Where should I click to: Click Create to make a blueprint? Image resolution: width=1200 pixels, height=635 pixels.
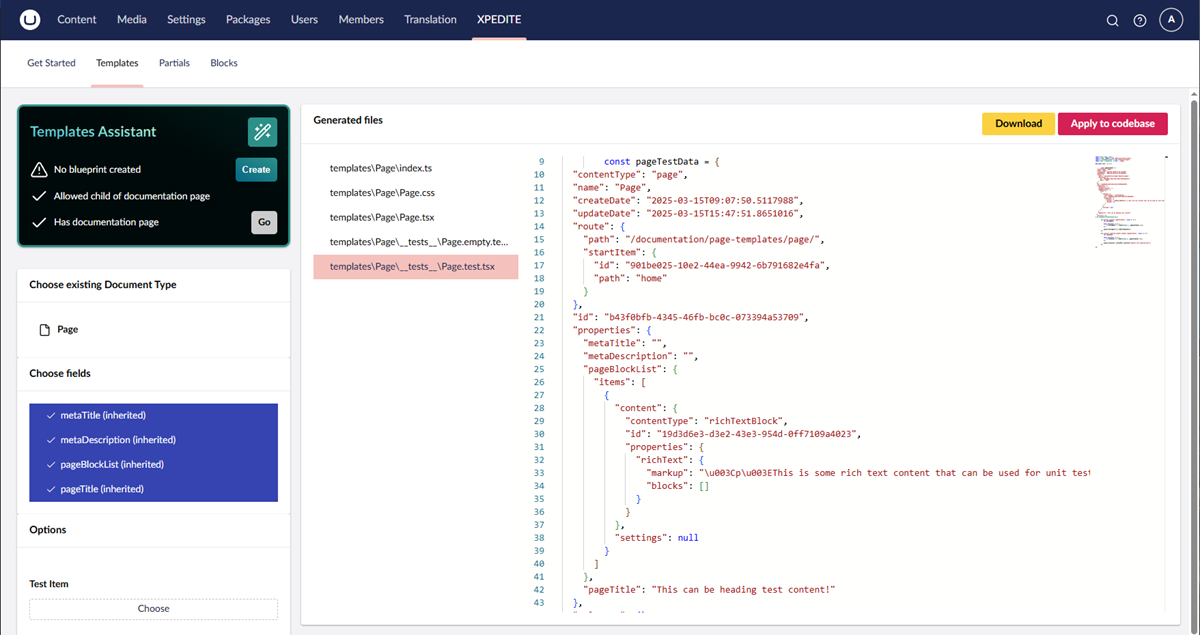click(x=256, y=170)
